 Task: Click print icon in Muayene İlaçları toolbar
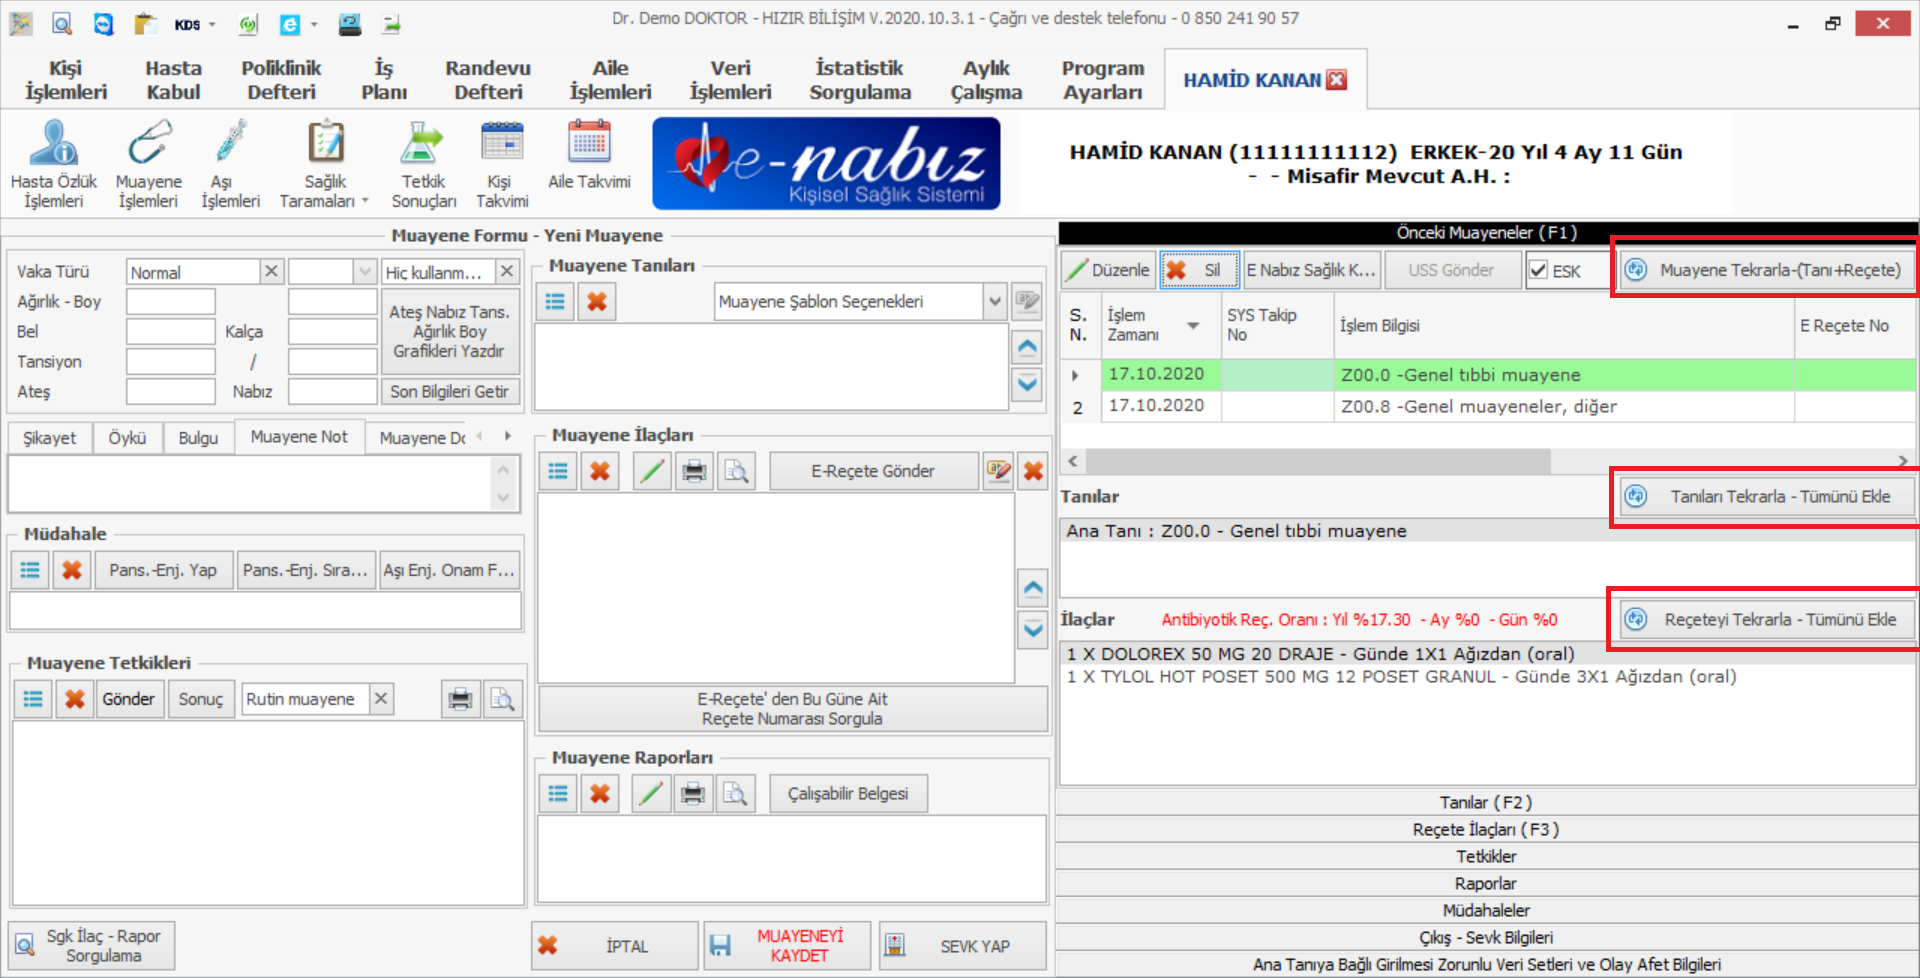694,471
